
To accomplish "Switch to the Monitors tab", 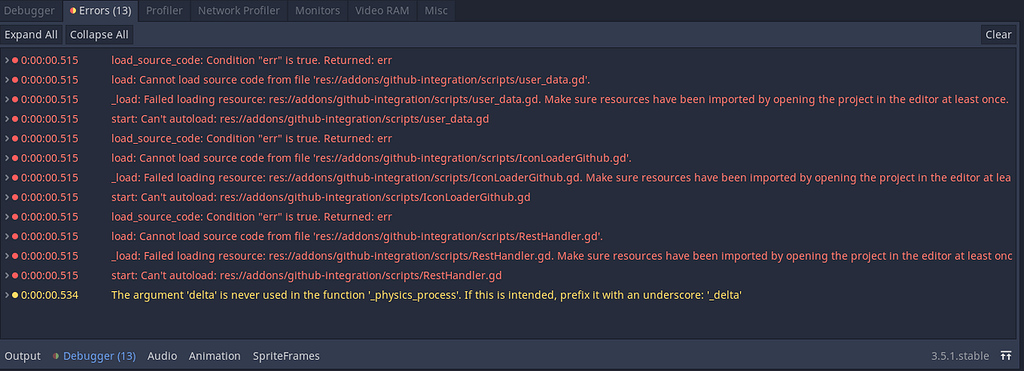I will click(x=317, y=11).
